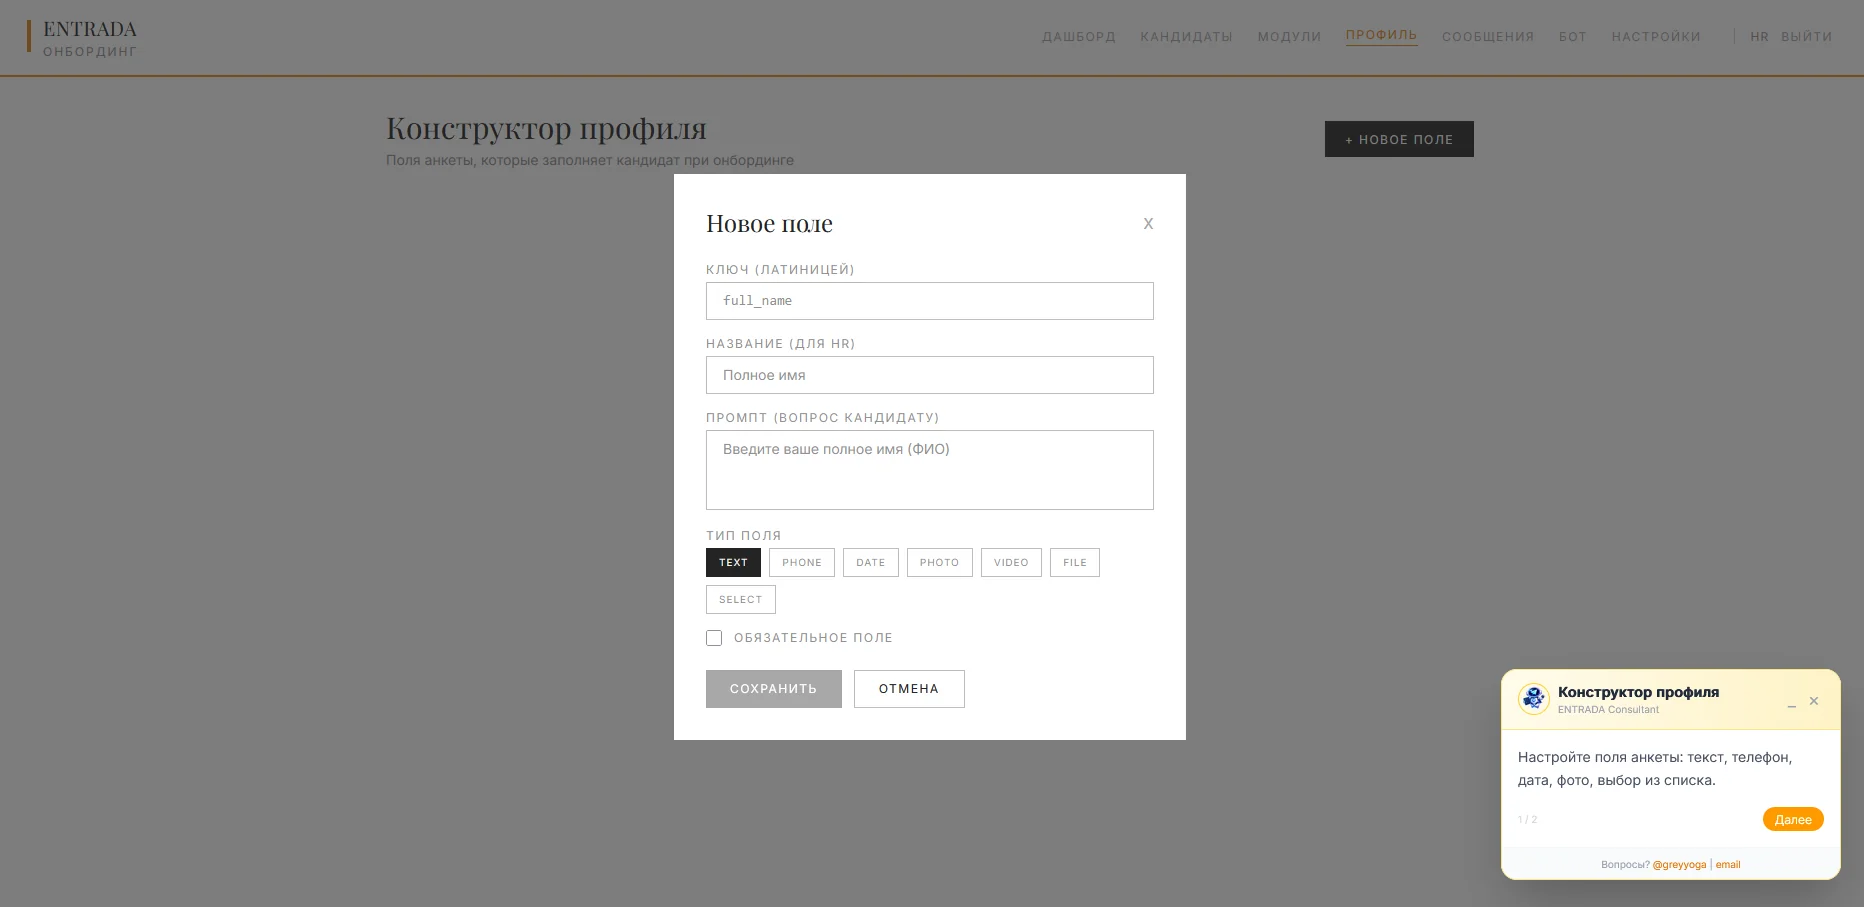Screen dimensions: 1864x907
Task: Click the Конструктор профиля page heading
Action: tap(546, 128)
